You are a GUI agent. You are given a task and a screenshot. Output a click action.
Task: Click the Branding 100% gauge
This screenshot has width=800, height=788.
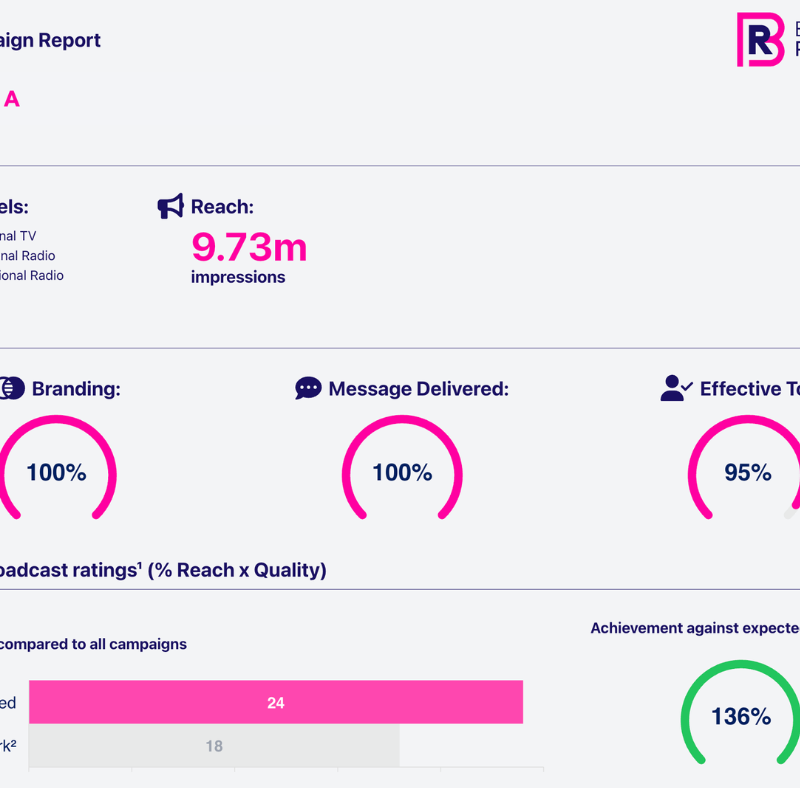point(56,472)
